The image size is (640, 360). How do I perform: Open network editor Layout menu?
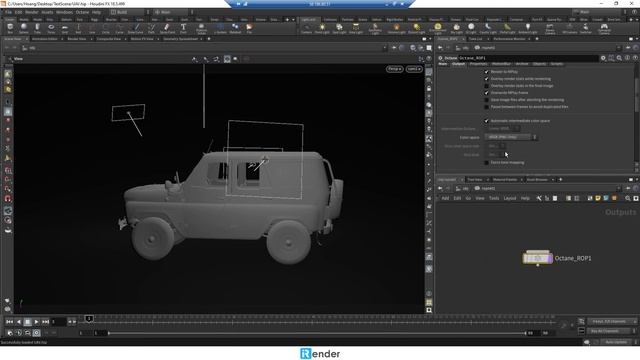pyautogui.click(x=510, y=198)
